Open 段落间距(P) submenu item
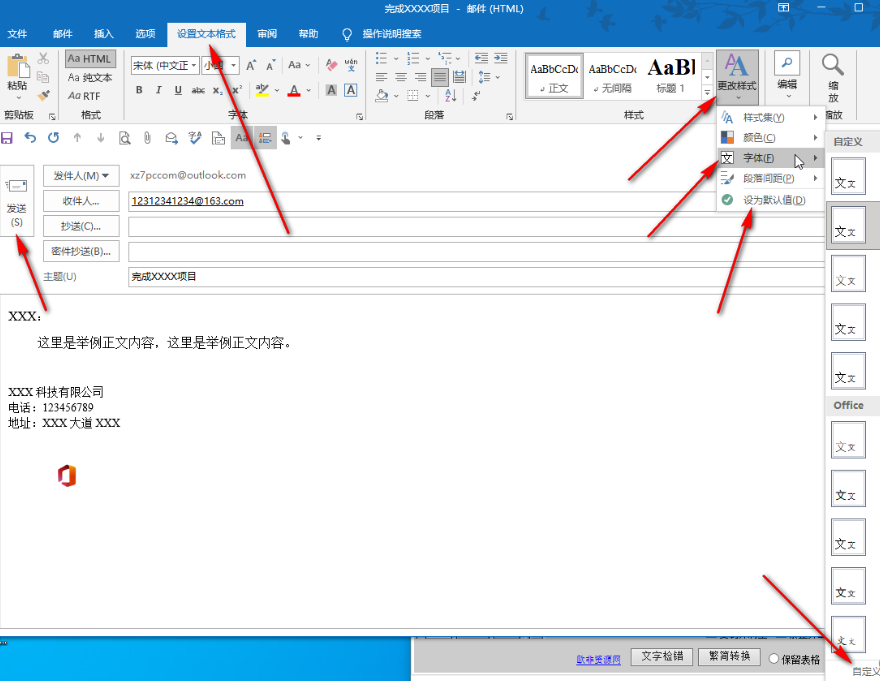Image resolution: width=880 pixels, height=681 pixels. [770, 179]
